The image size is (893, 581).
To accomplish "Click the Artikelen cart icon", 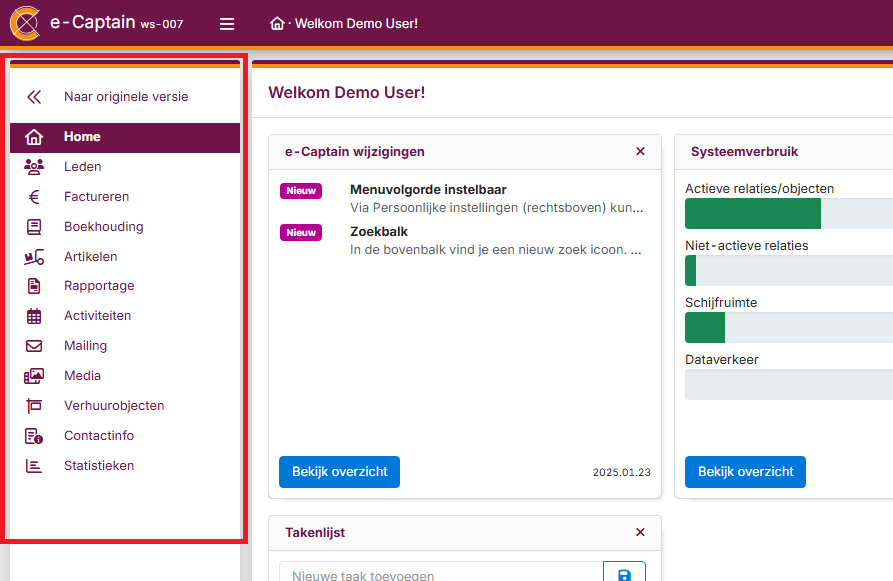I will click(34, 257).
